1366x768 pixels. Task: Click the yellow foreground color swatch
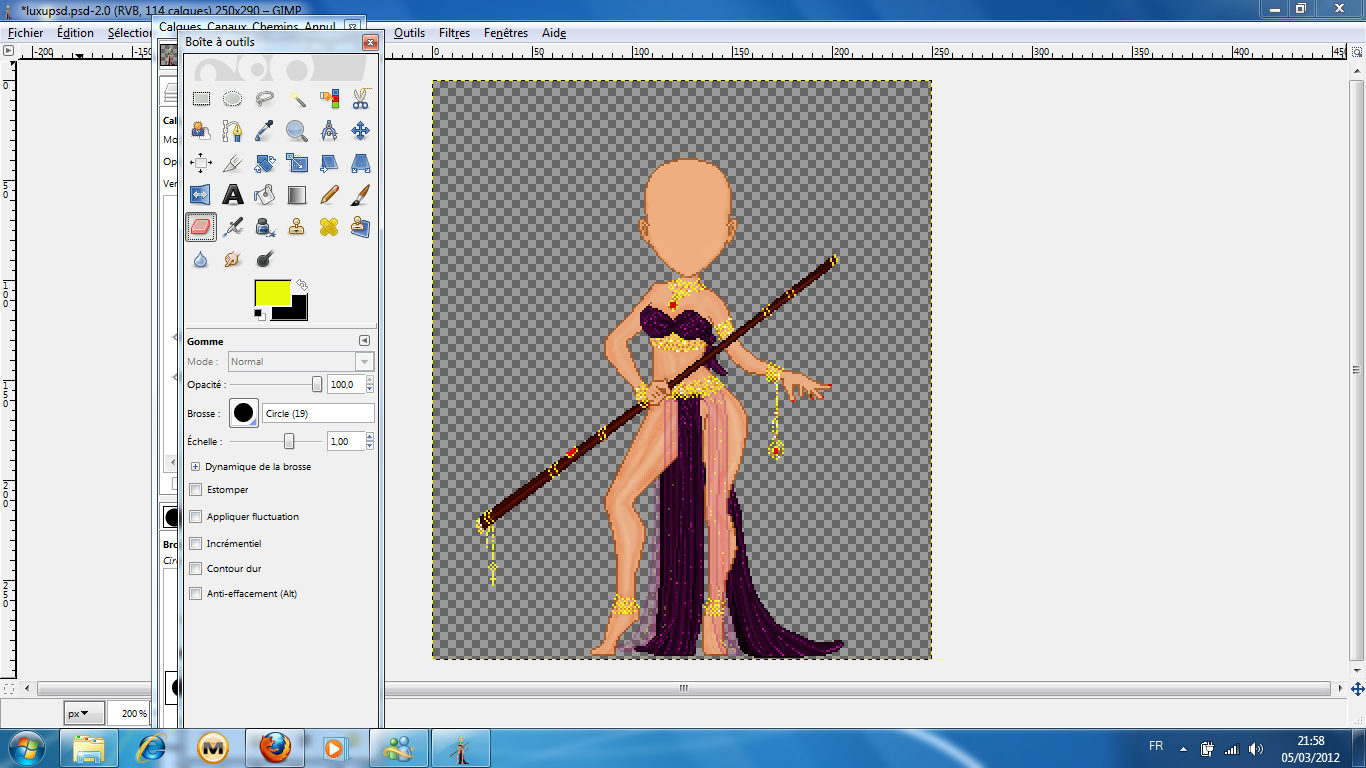(272, 292)
